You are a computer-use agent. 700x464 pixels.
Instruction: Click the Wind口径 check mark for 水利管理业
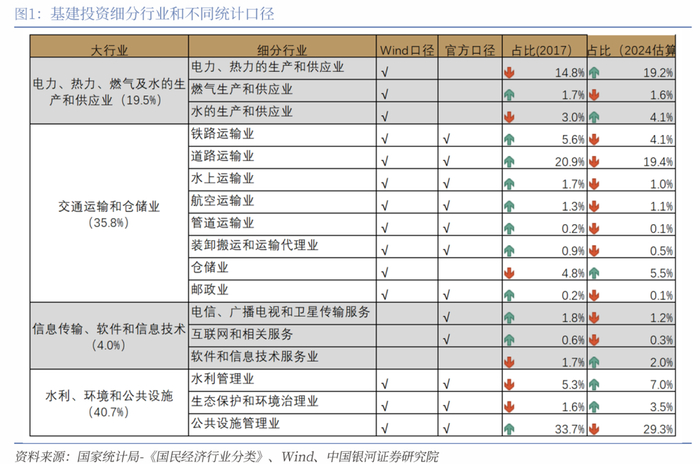[385, 384]
